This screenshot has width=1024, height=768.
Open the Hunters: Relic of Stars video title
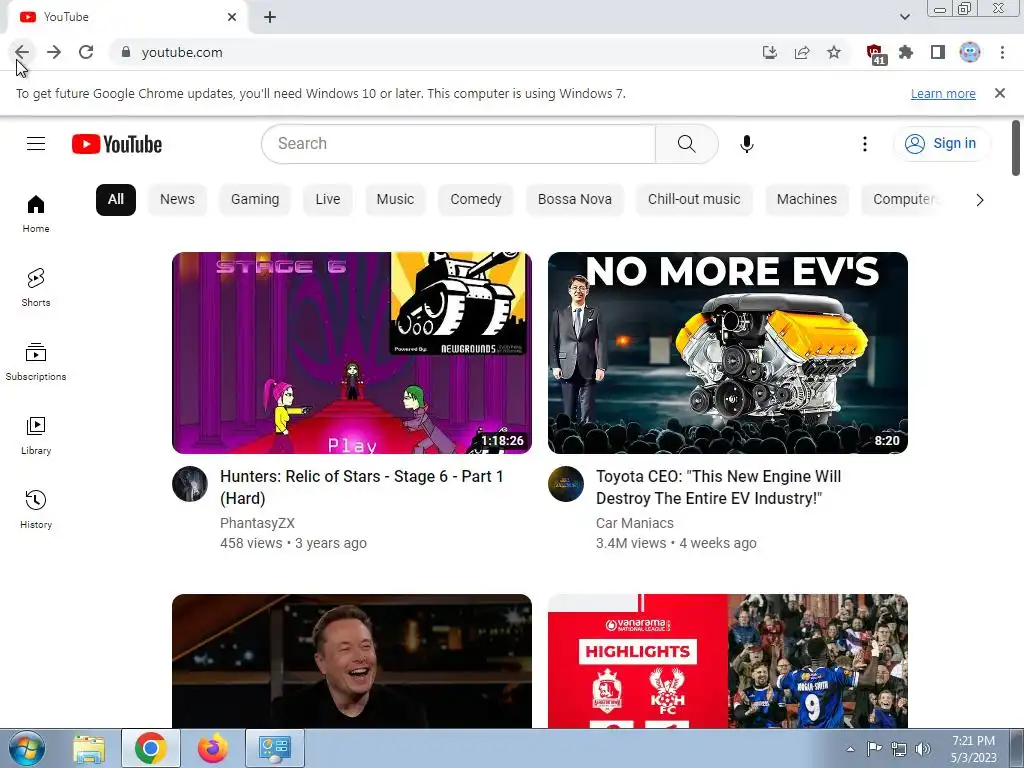click(x=362, y=487)
